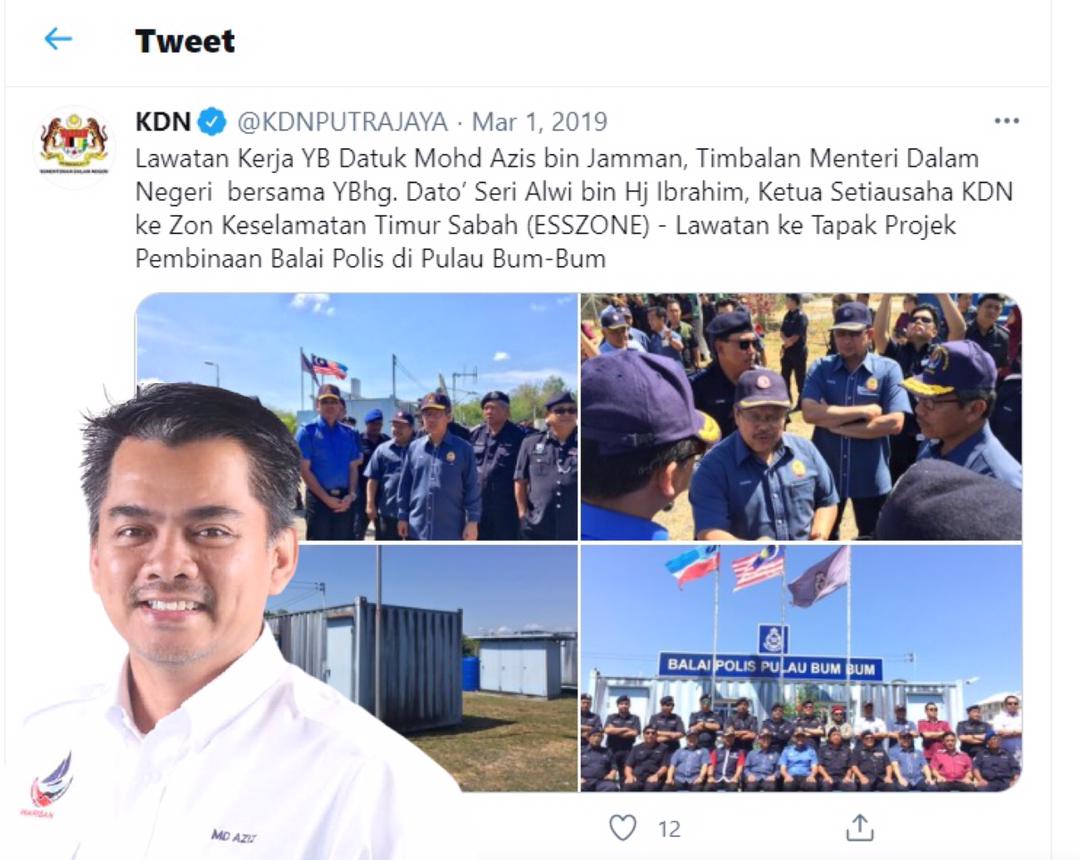Click the like count number 12
The height and width of the screenshot is (860, 1080).
(669, 829)
